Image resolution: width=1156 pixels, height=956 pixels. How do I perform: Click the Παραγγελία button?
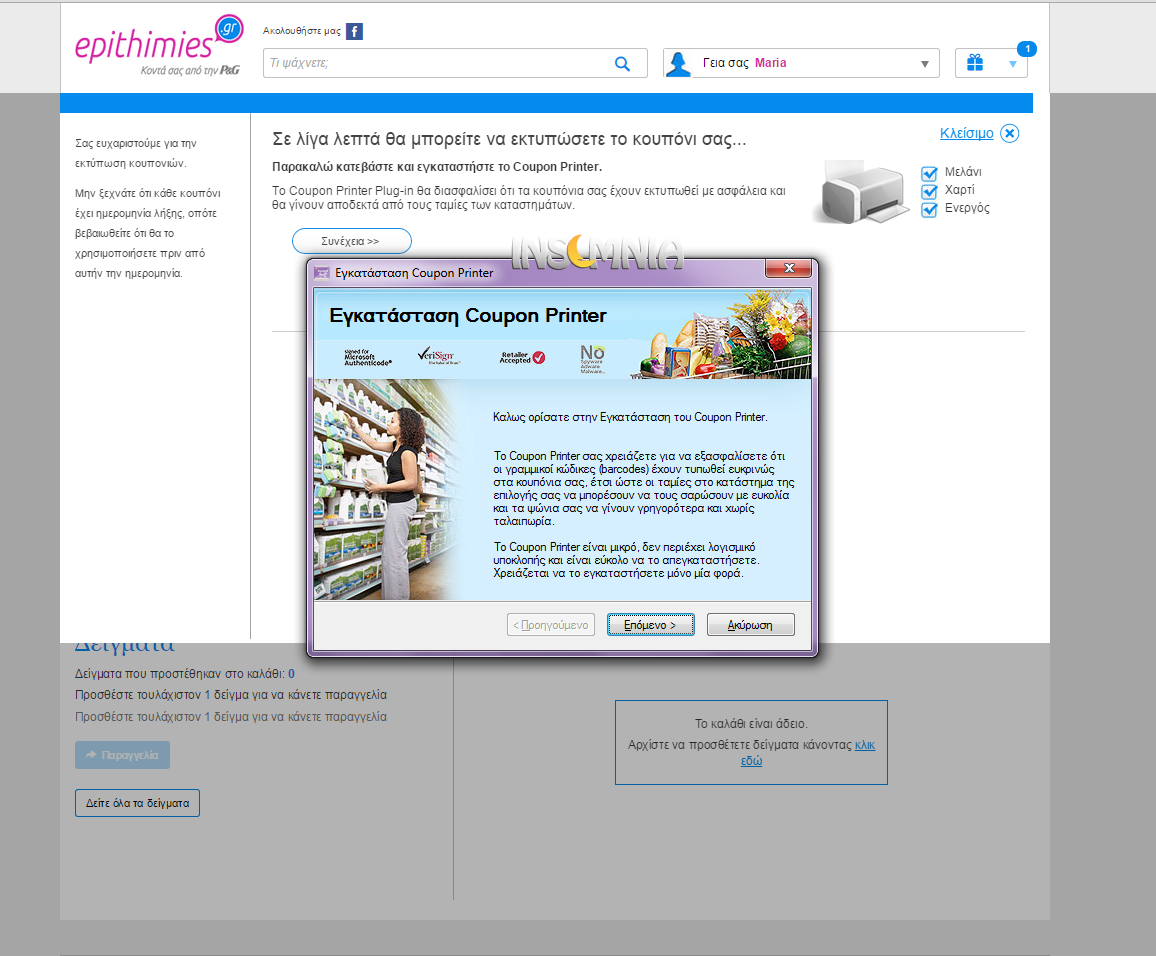click(122, 755)
